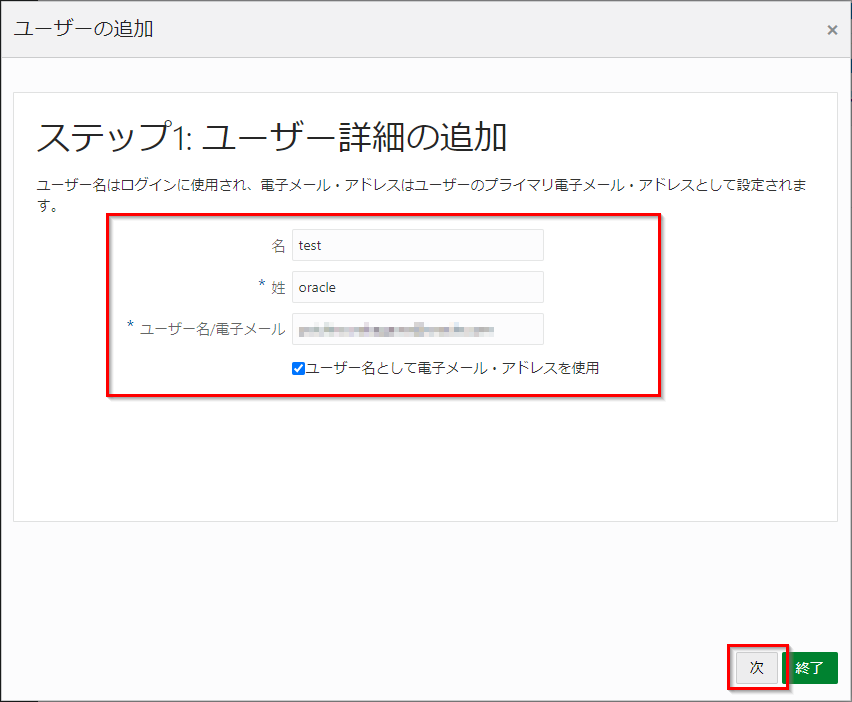Click the required asterisk beside 姓
Screen dimensions: 852x702
click(262, 286)
